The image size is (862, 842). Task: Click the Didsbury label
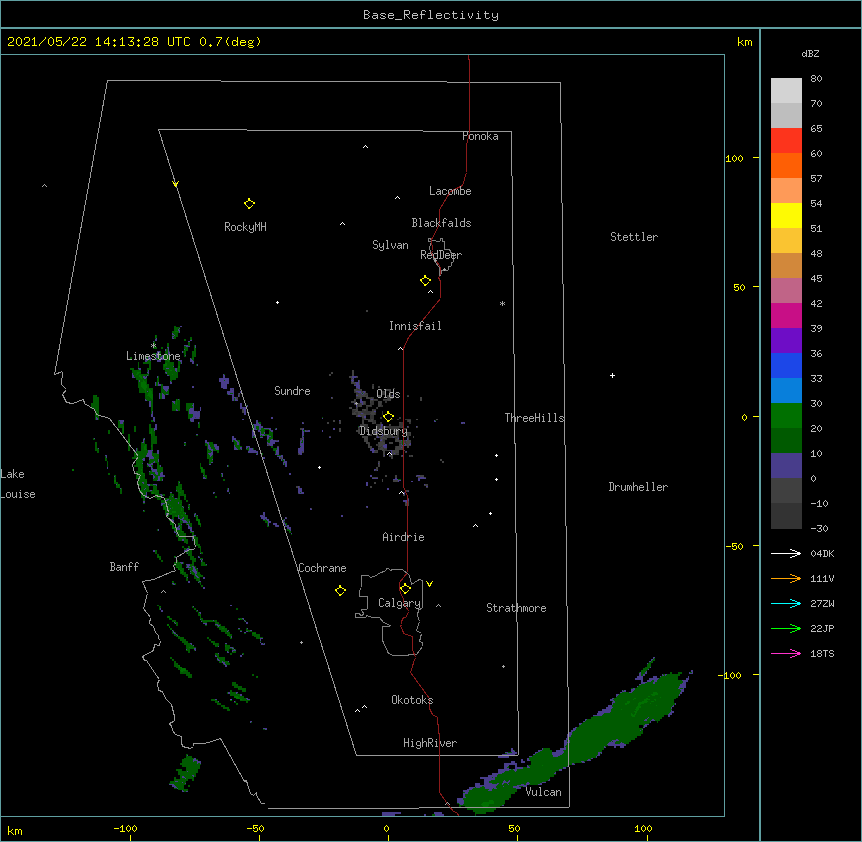point(383,431)
